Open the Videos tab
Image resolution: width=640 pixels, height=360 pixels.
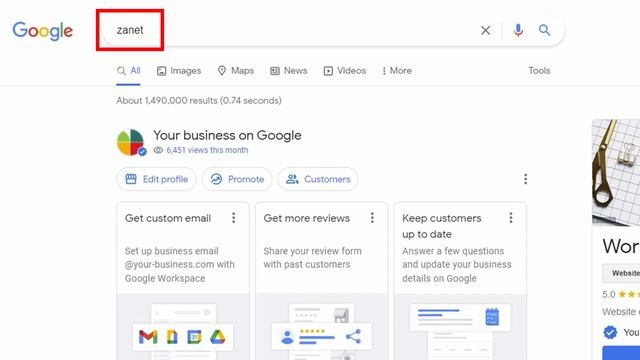pos(344,71)
